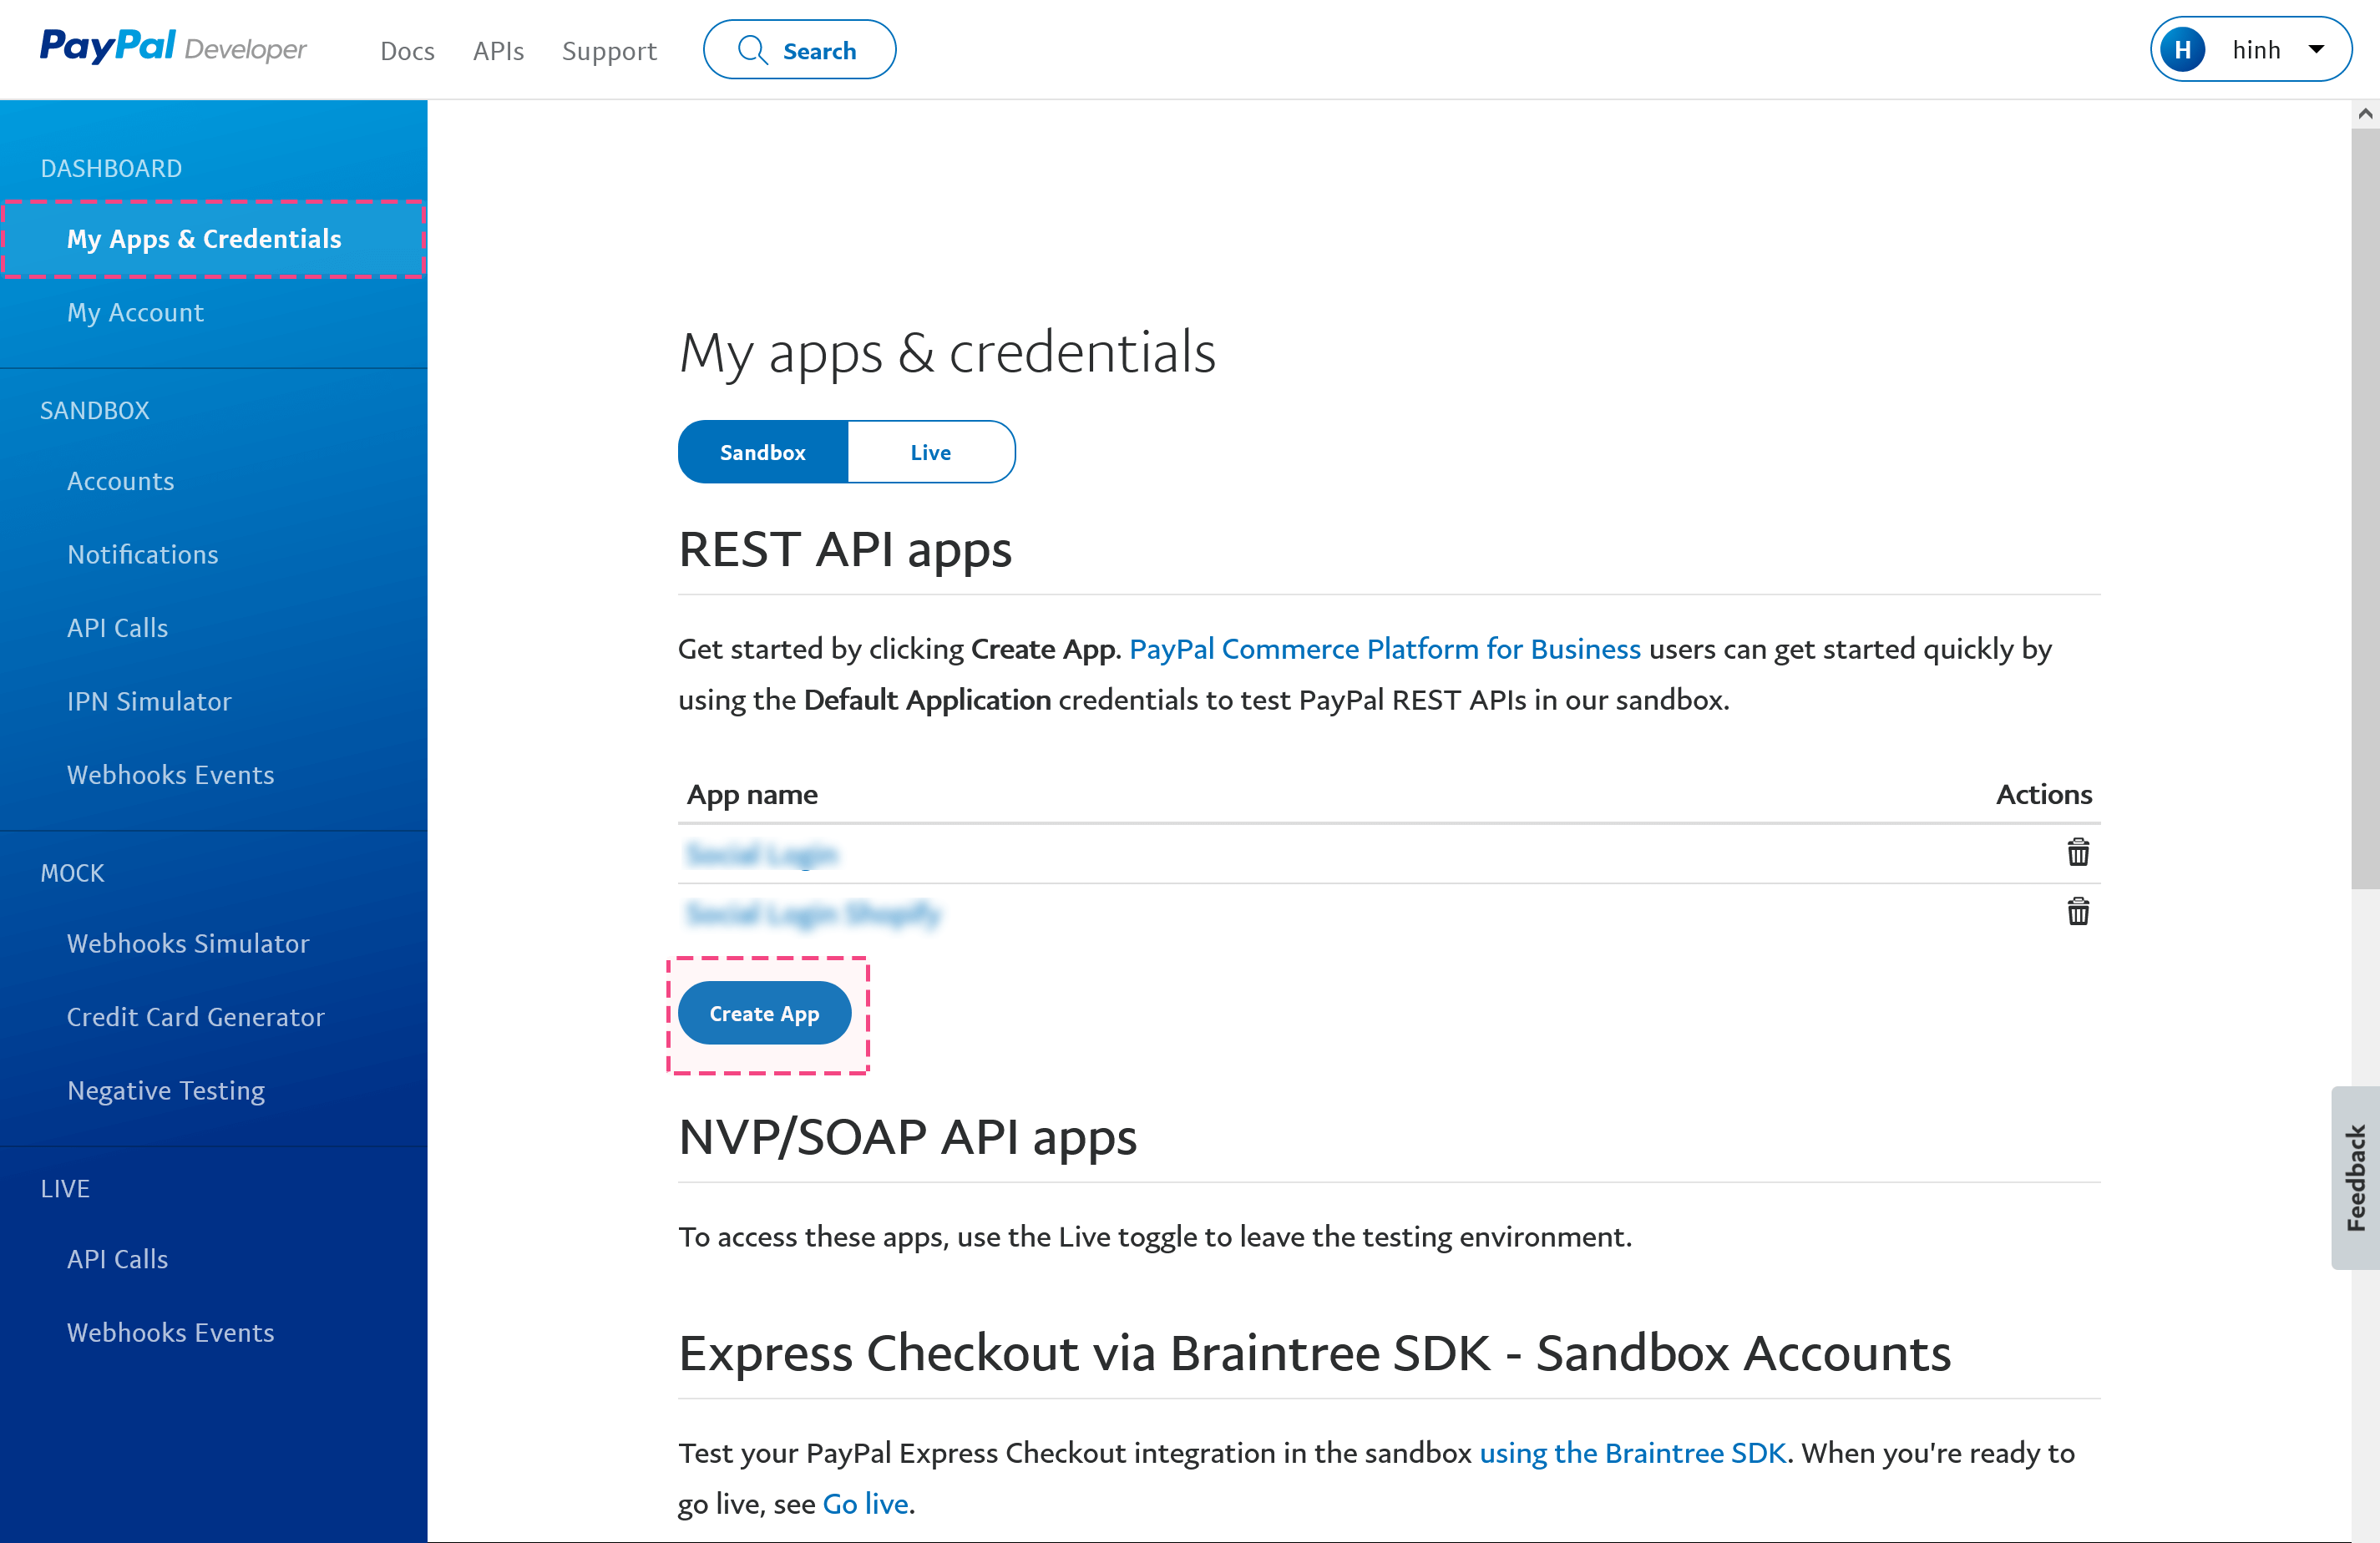Open Negative Testing in sidebar

[x=166, y=1091]
